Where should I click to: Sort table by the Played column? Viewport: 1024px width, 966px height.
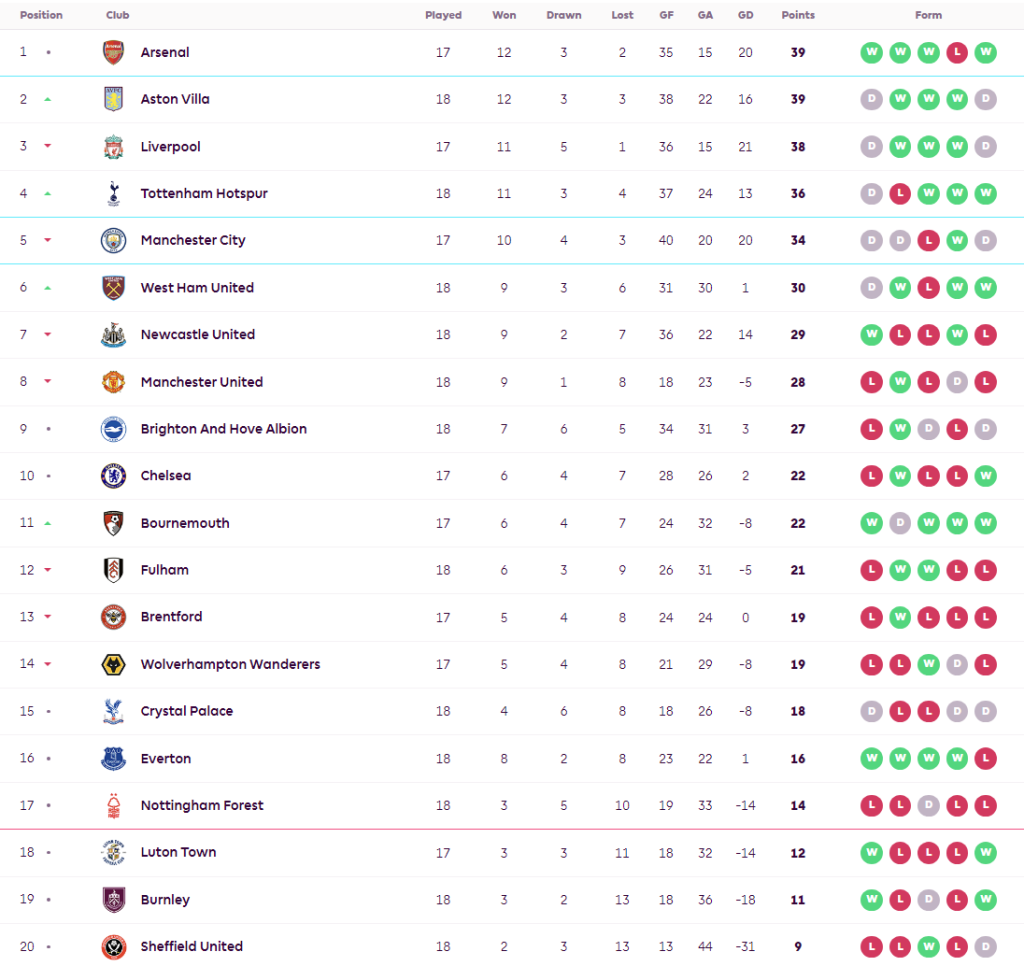pyautogui.click(x=443, y=15)
